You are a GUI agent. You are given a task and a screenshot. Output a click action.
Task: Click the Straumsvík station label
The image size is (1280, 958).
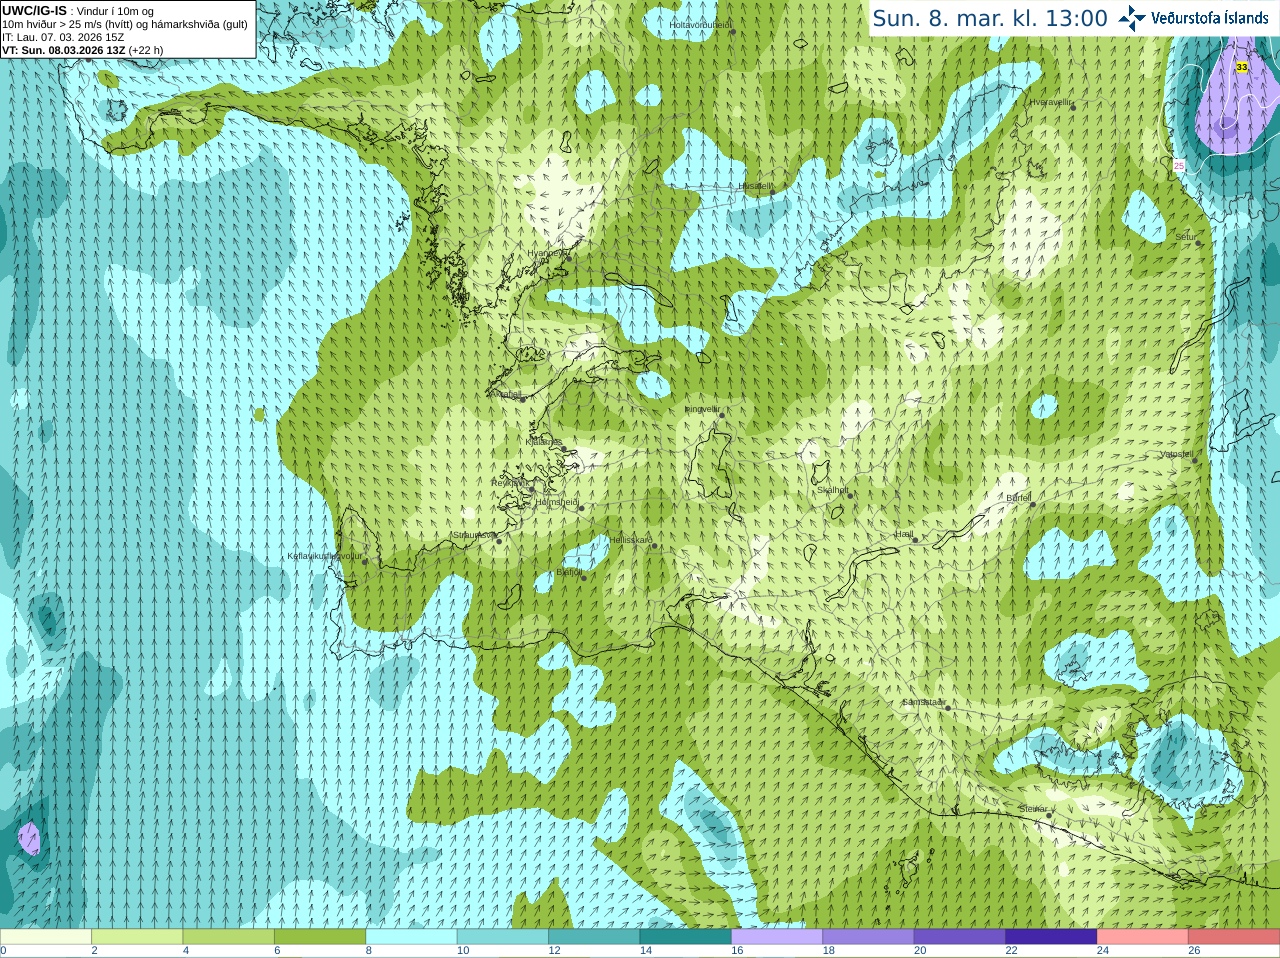[473, 535]
